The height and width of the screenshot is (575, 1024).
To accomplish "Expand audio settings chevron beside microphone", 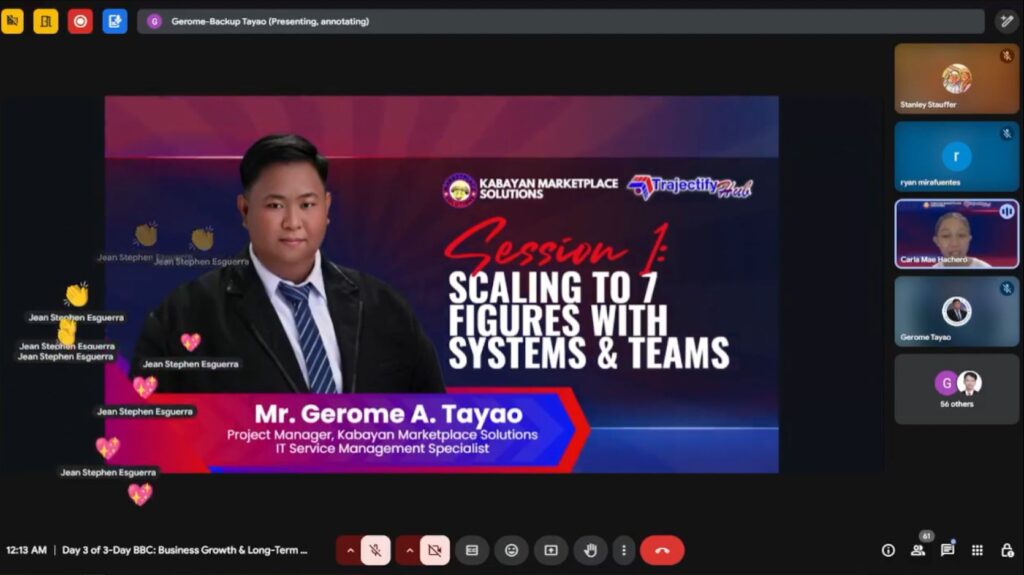I will click(350, 550).
